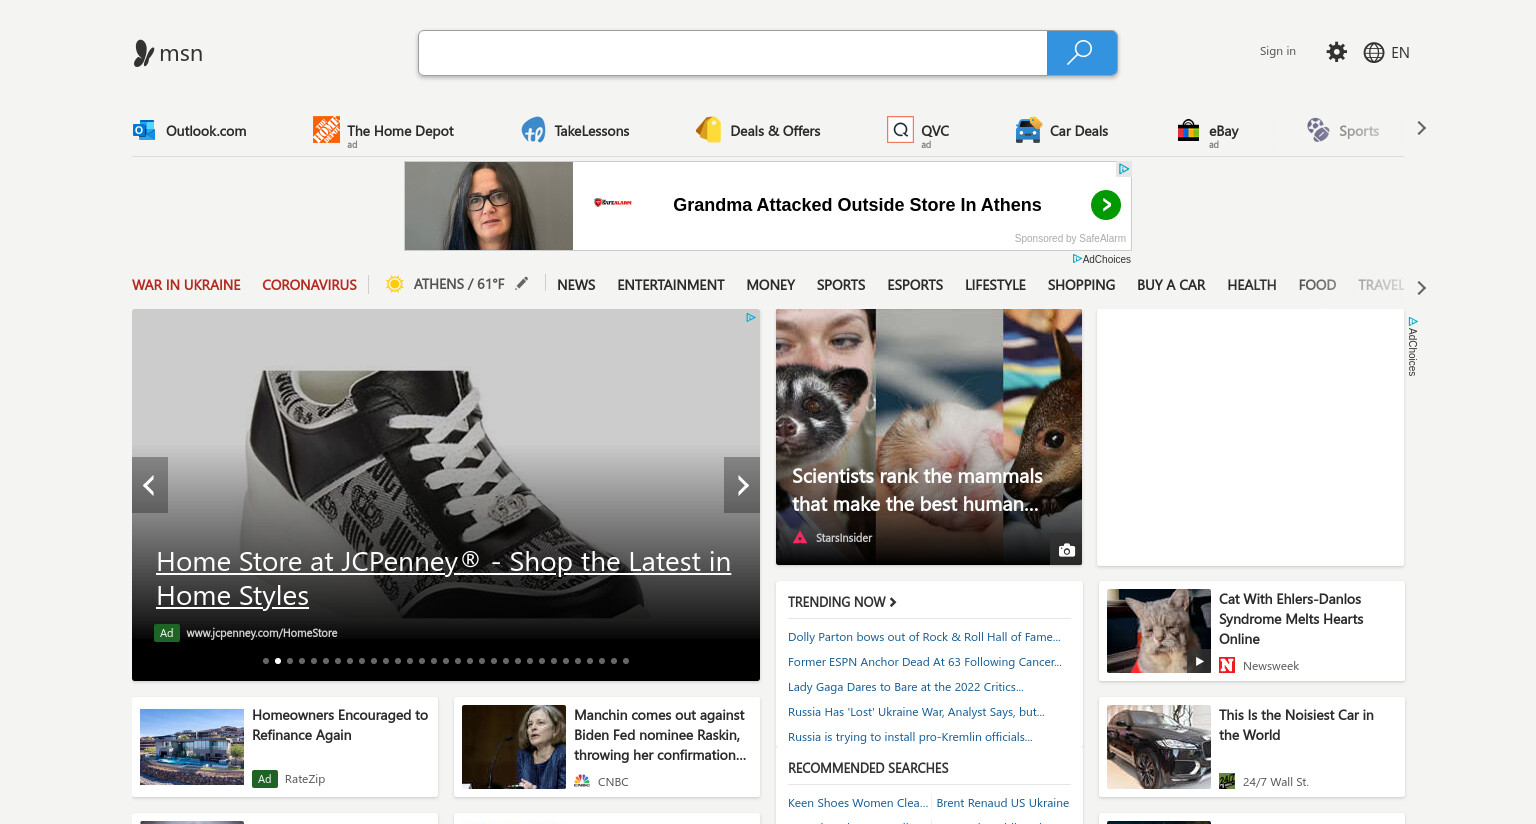Select the first carousel pagination dot

[x=266, y=661]
